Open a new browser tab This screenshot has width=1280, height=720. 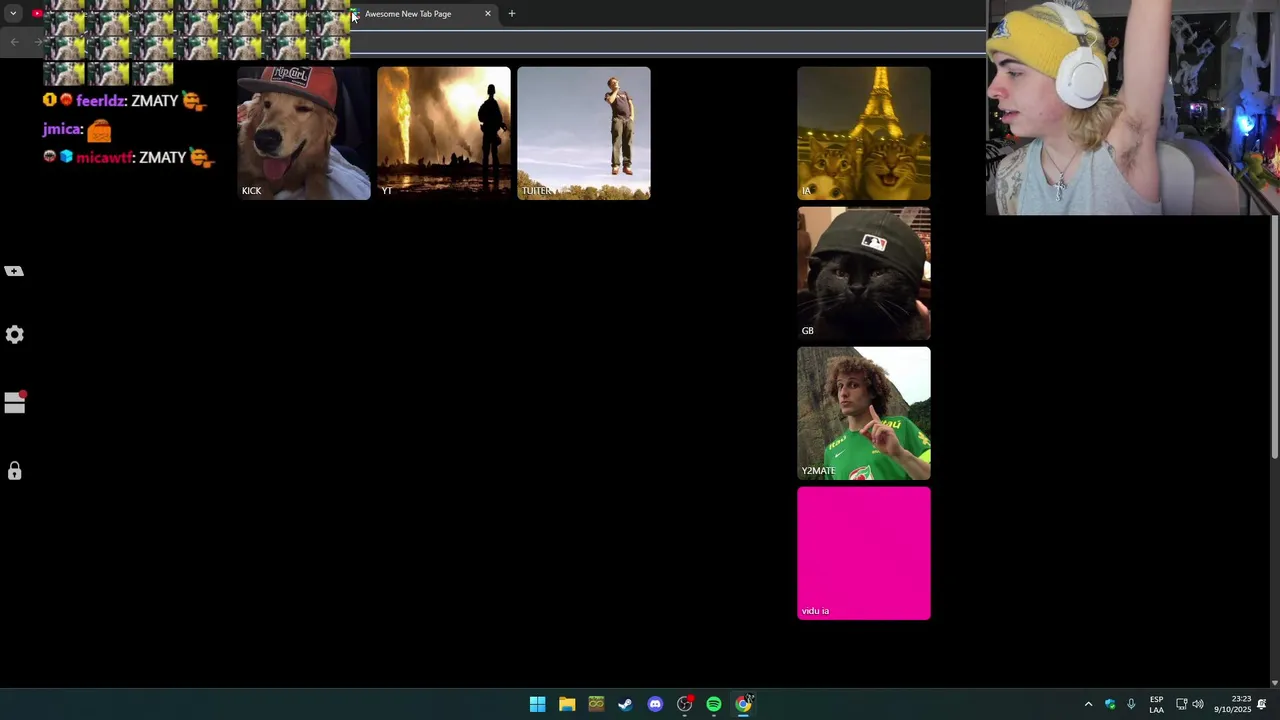coord(512,14)
